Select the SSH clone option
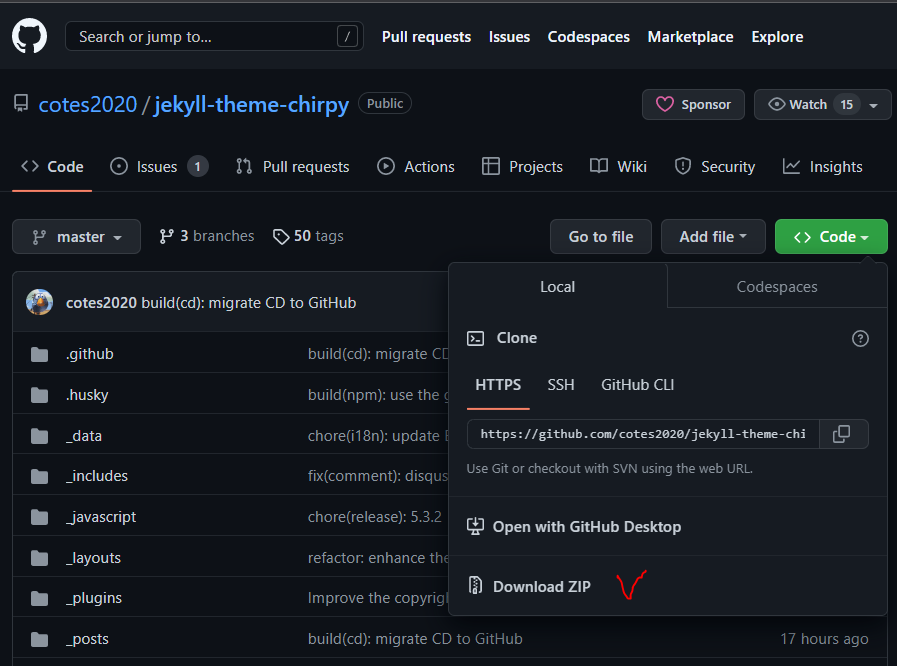This screenshot has width=897, height=666. [x=561, y=384]
